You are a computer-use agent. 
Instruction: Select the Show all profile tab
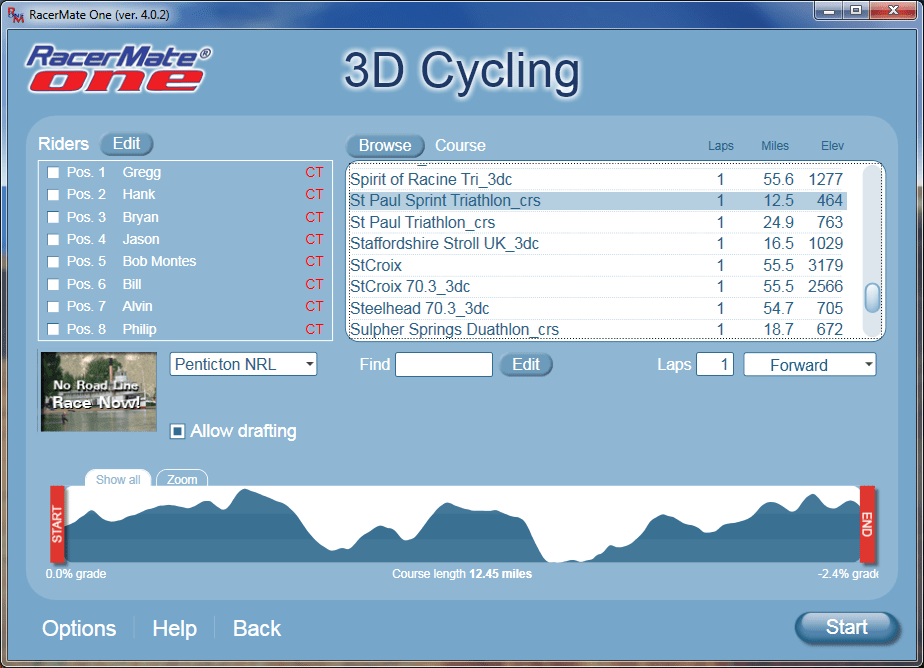(118, 480)
